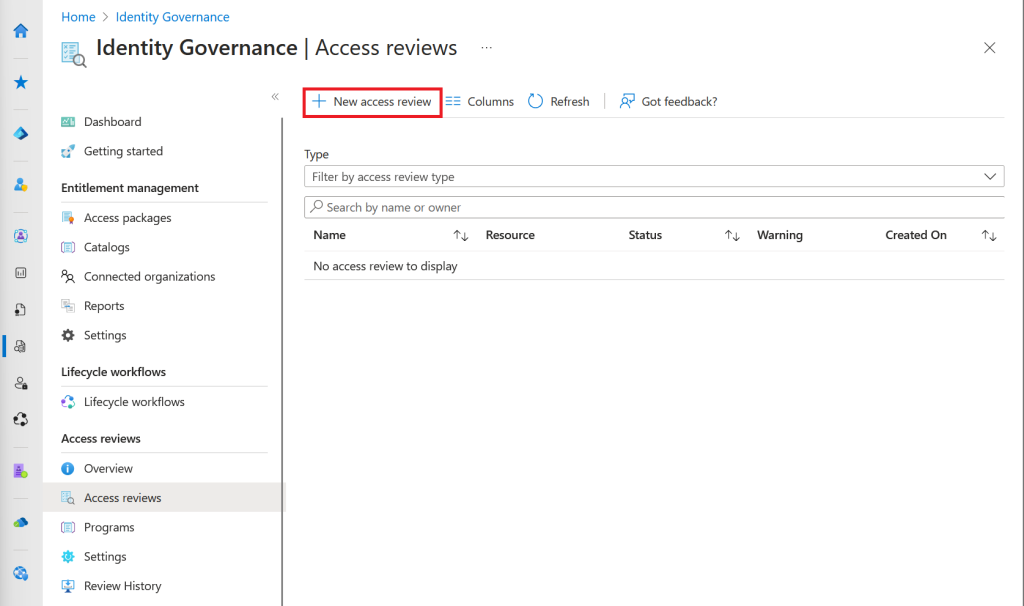Viewport: 1024px width, 606px height.
Task: Expand the access review type filter dropdown
Action: point(991,176)
